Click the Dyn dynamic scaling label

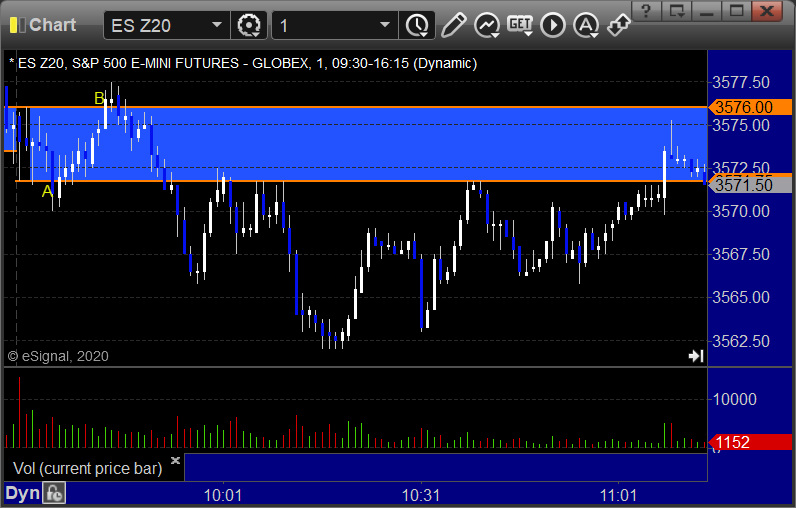tap(23, 493)
